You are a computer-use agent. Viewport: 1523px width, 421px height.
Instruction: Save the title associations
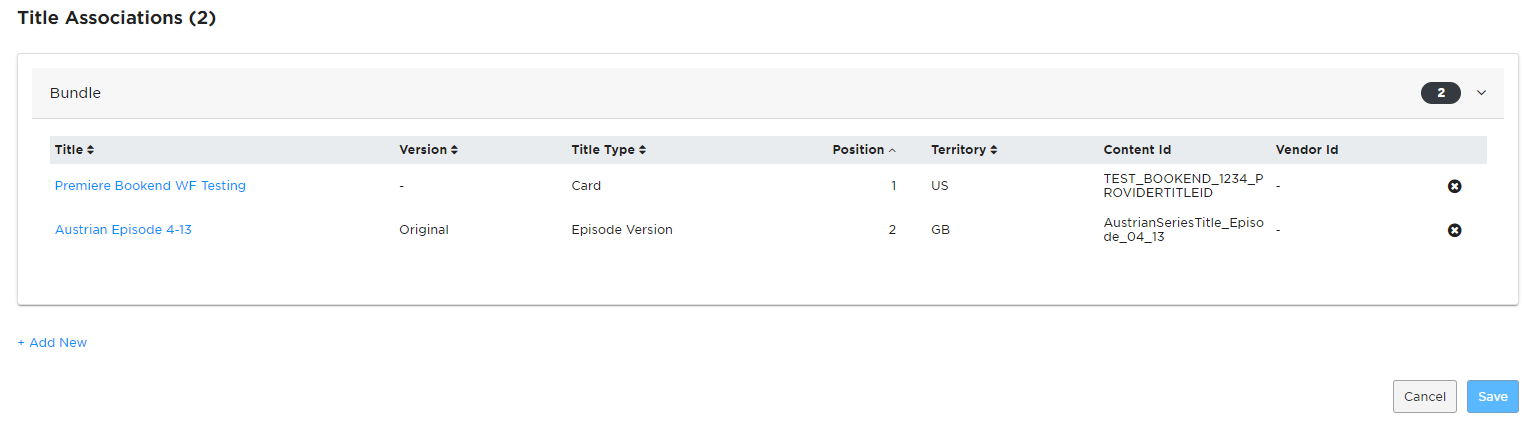pyautogui.click(x=1493, y=397)
